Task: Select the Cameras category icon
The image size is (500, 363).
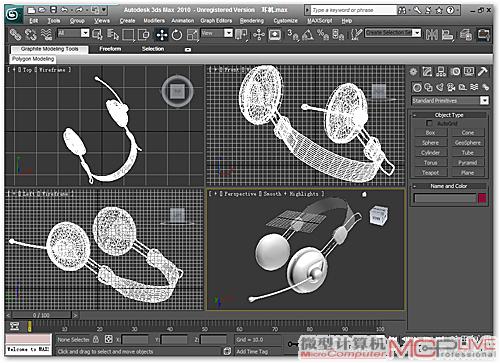Action: pos(451,87)
